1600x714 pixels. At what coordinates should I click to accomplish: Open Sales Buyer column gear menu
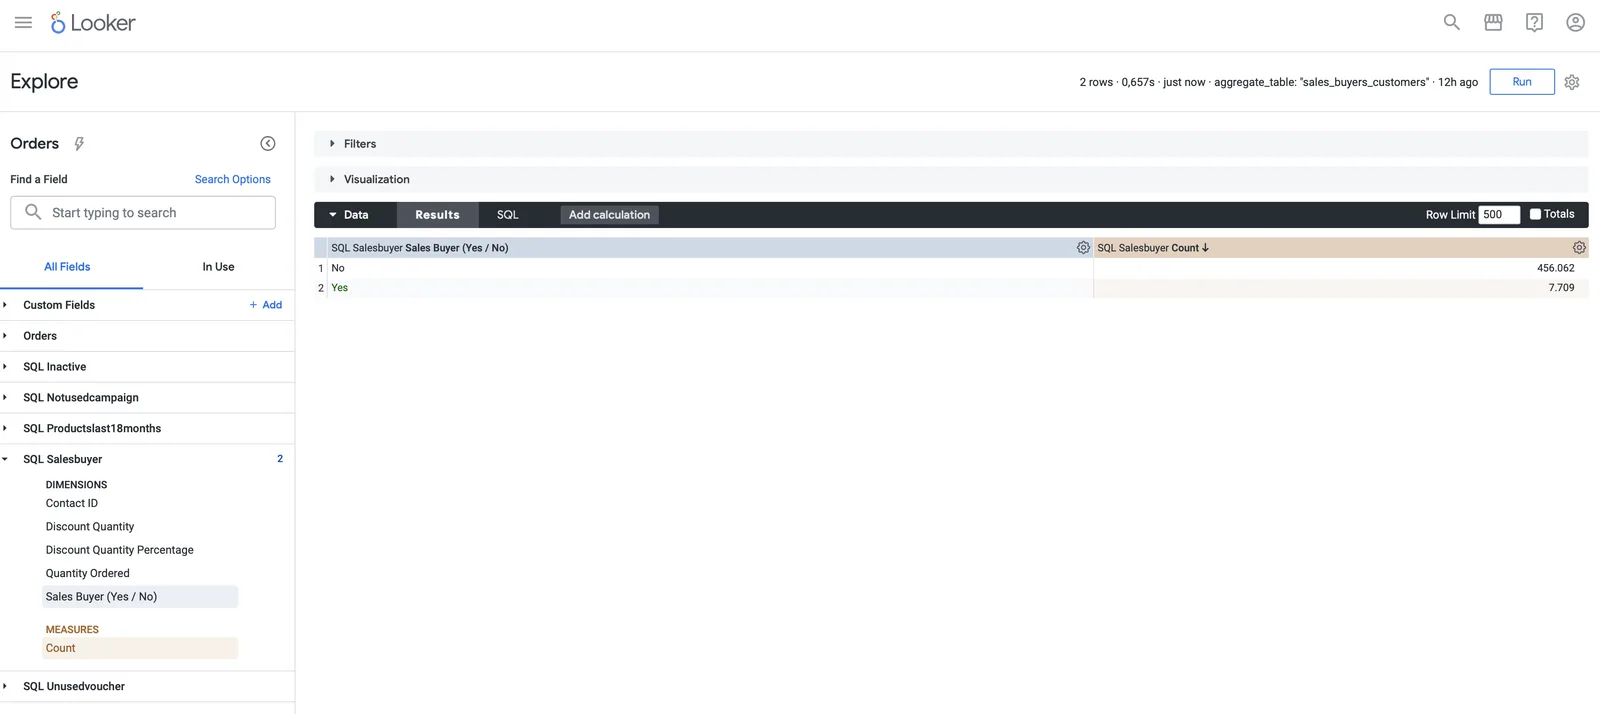1083,248
